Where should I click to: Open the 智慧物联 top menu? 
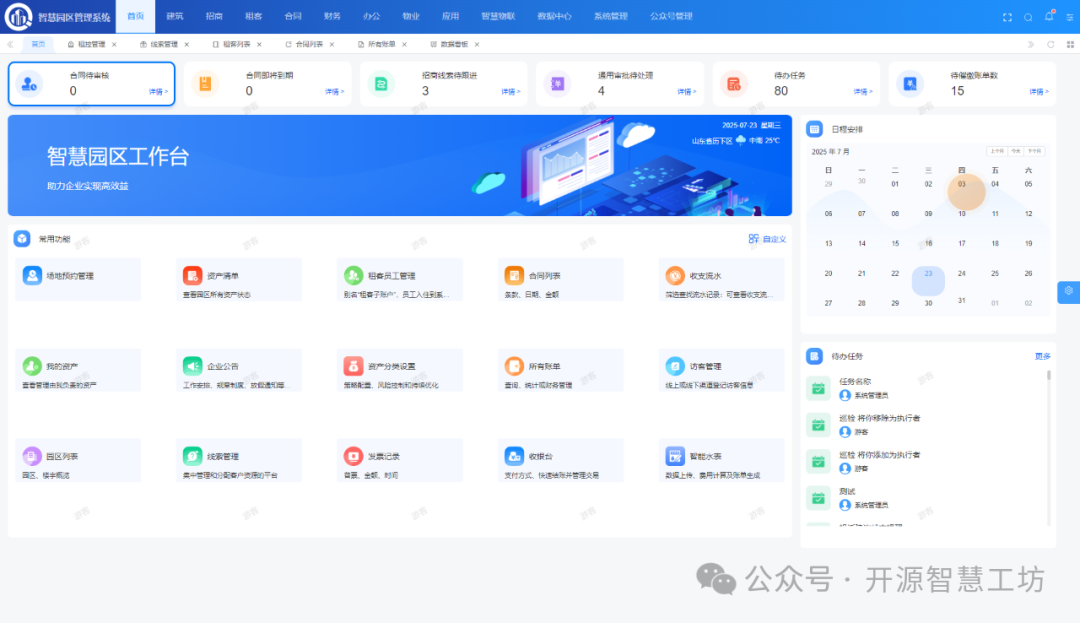click(498, 16)
